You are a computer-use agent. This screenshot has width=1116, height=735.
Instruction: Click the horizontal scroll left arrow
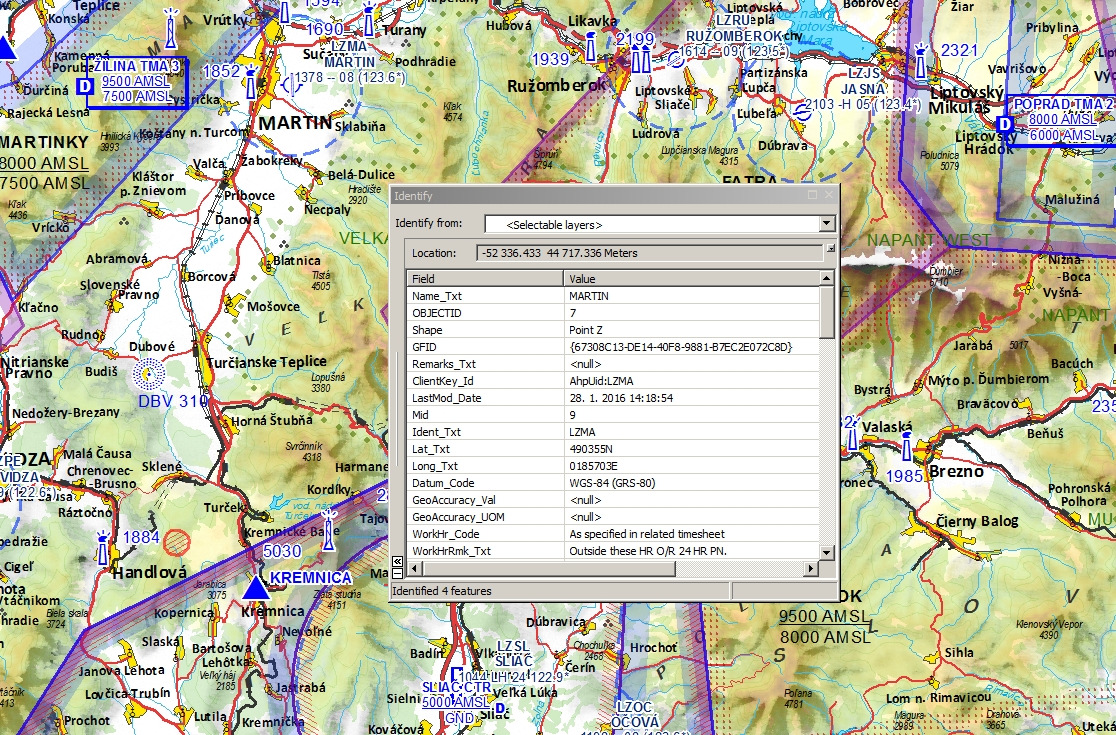pos(414,568)
